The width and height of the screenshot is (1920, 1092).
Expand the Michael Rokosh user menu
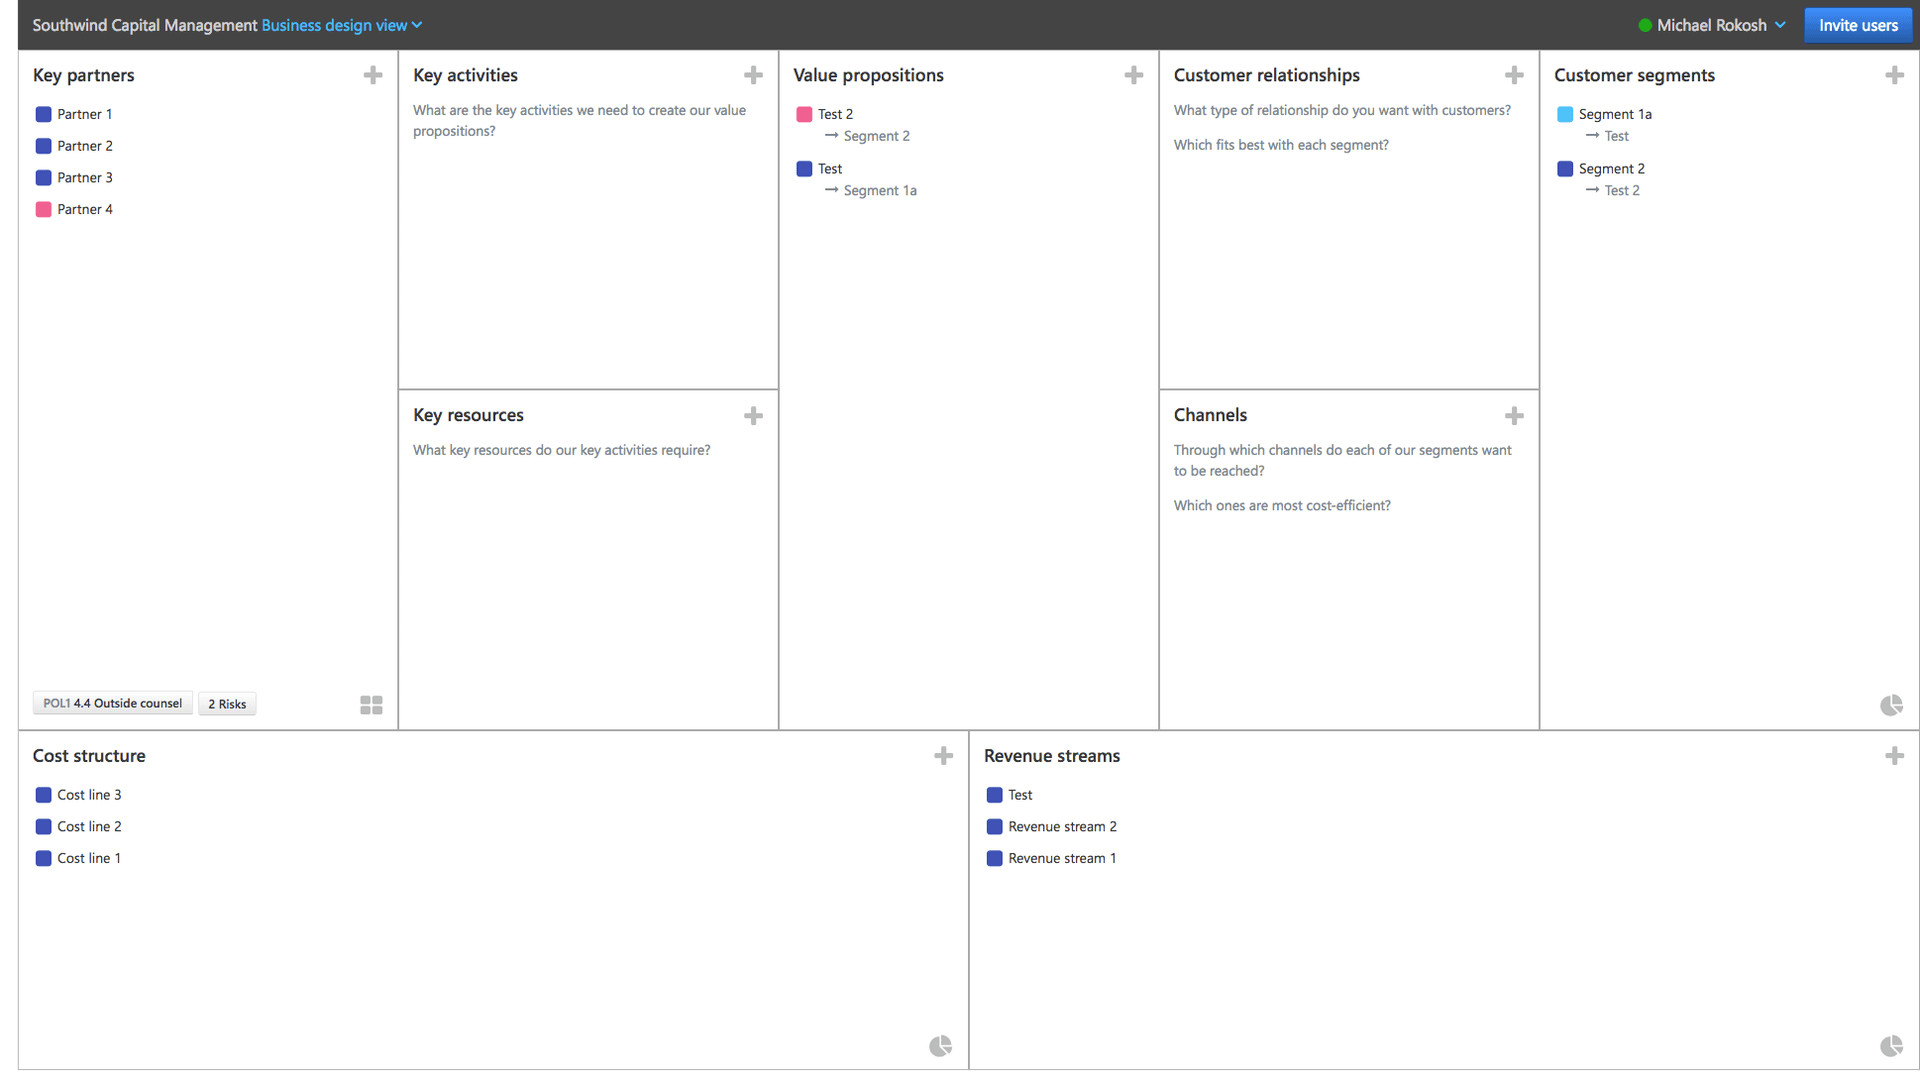(1721, 25)
